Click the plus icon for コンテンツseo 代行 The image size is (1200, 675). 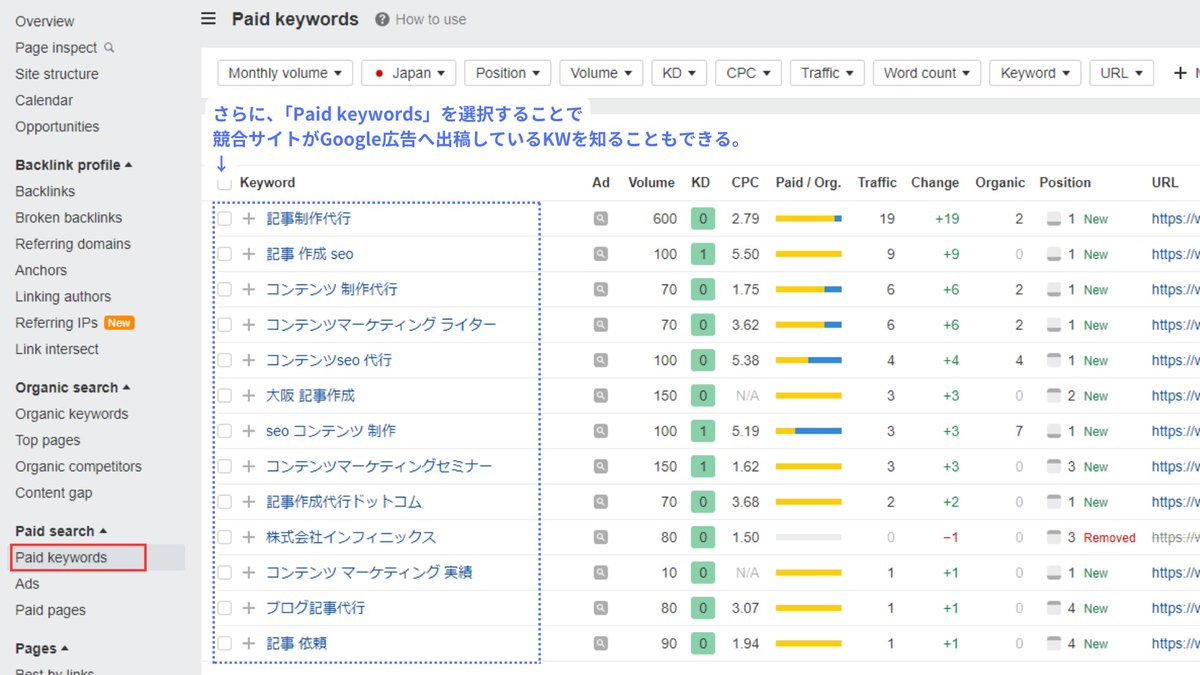point(249,360)
